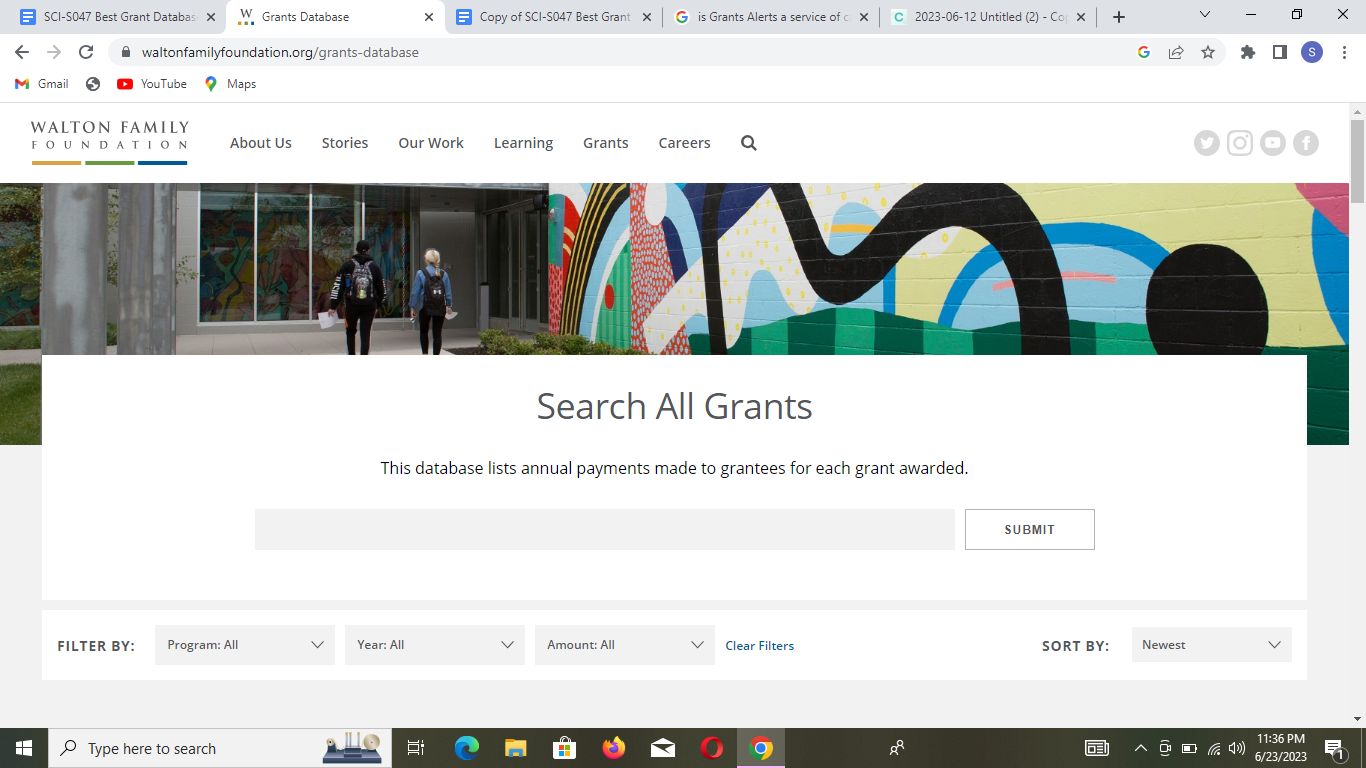Screen dimensions: 1366x768
Task: Click the Submit search button
Action: click(x=1029, y=529)
